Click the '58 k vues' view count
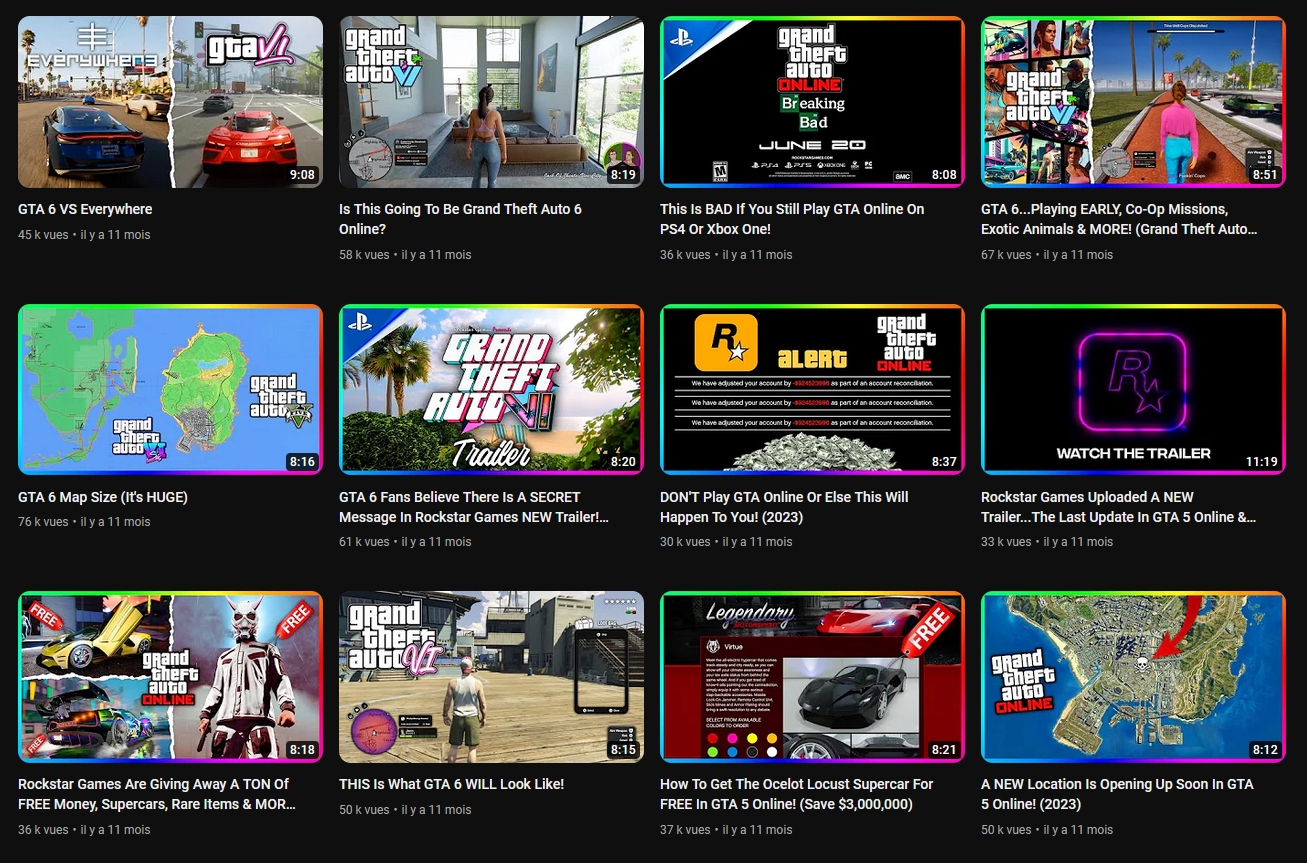Viewport: 1307px width, 863px height. coord(365,255)
